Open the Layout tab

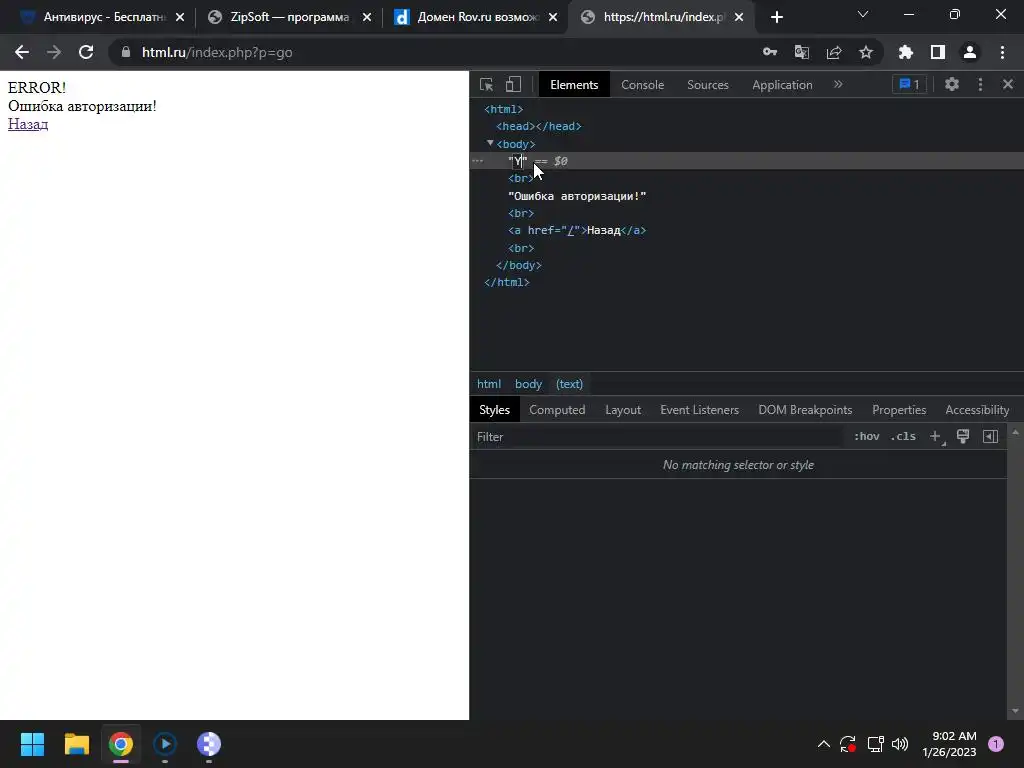pyautogui.click(x=623, y=410)
